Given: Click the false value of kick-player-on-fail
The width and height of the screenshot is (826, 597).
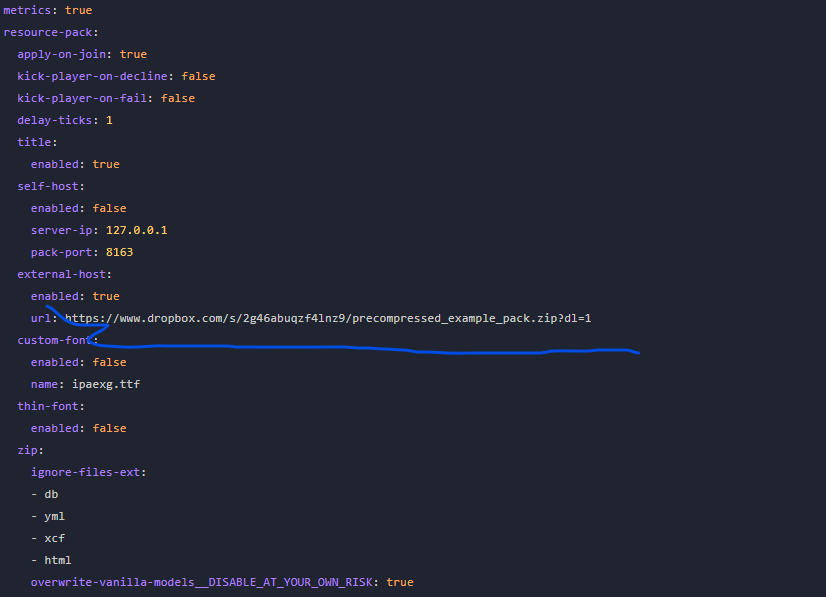Looking at the screenshot, I should tap(178, 99).
